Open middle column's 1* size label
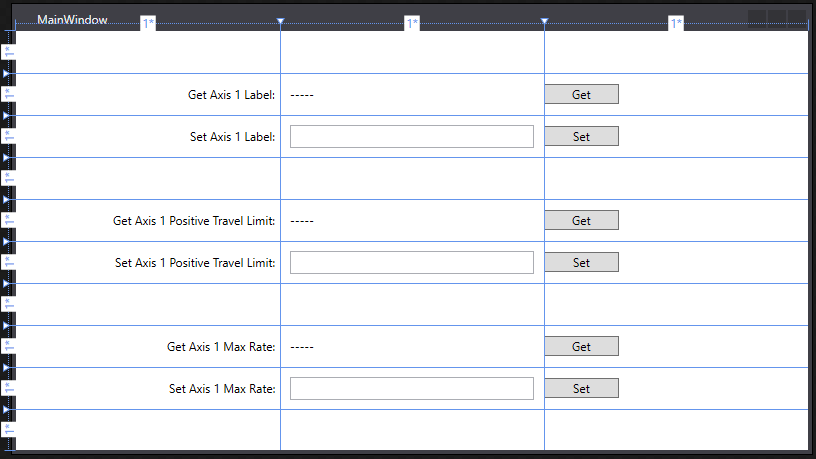This screenshot has height=459, width=816. click(412, 23)
